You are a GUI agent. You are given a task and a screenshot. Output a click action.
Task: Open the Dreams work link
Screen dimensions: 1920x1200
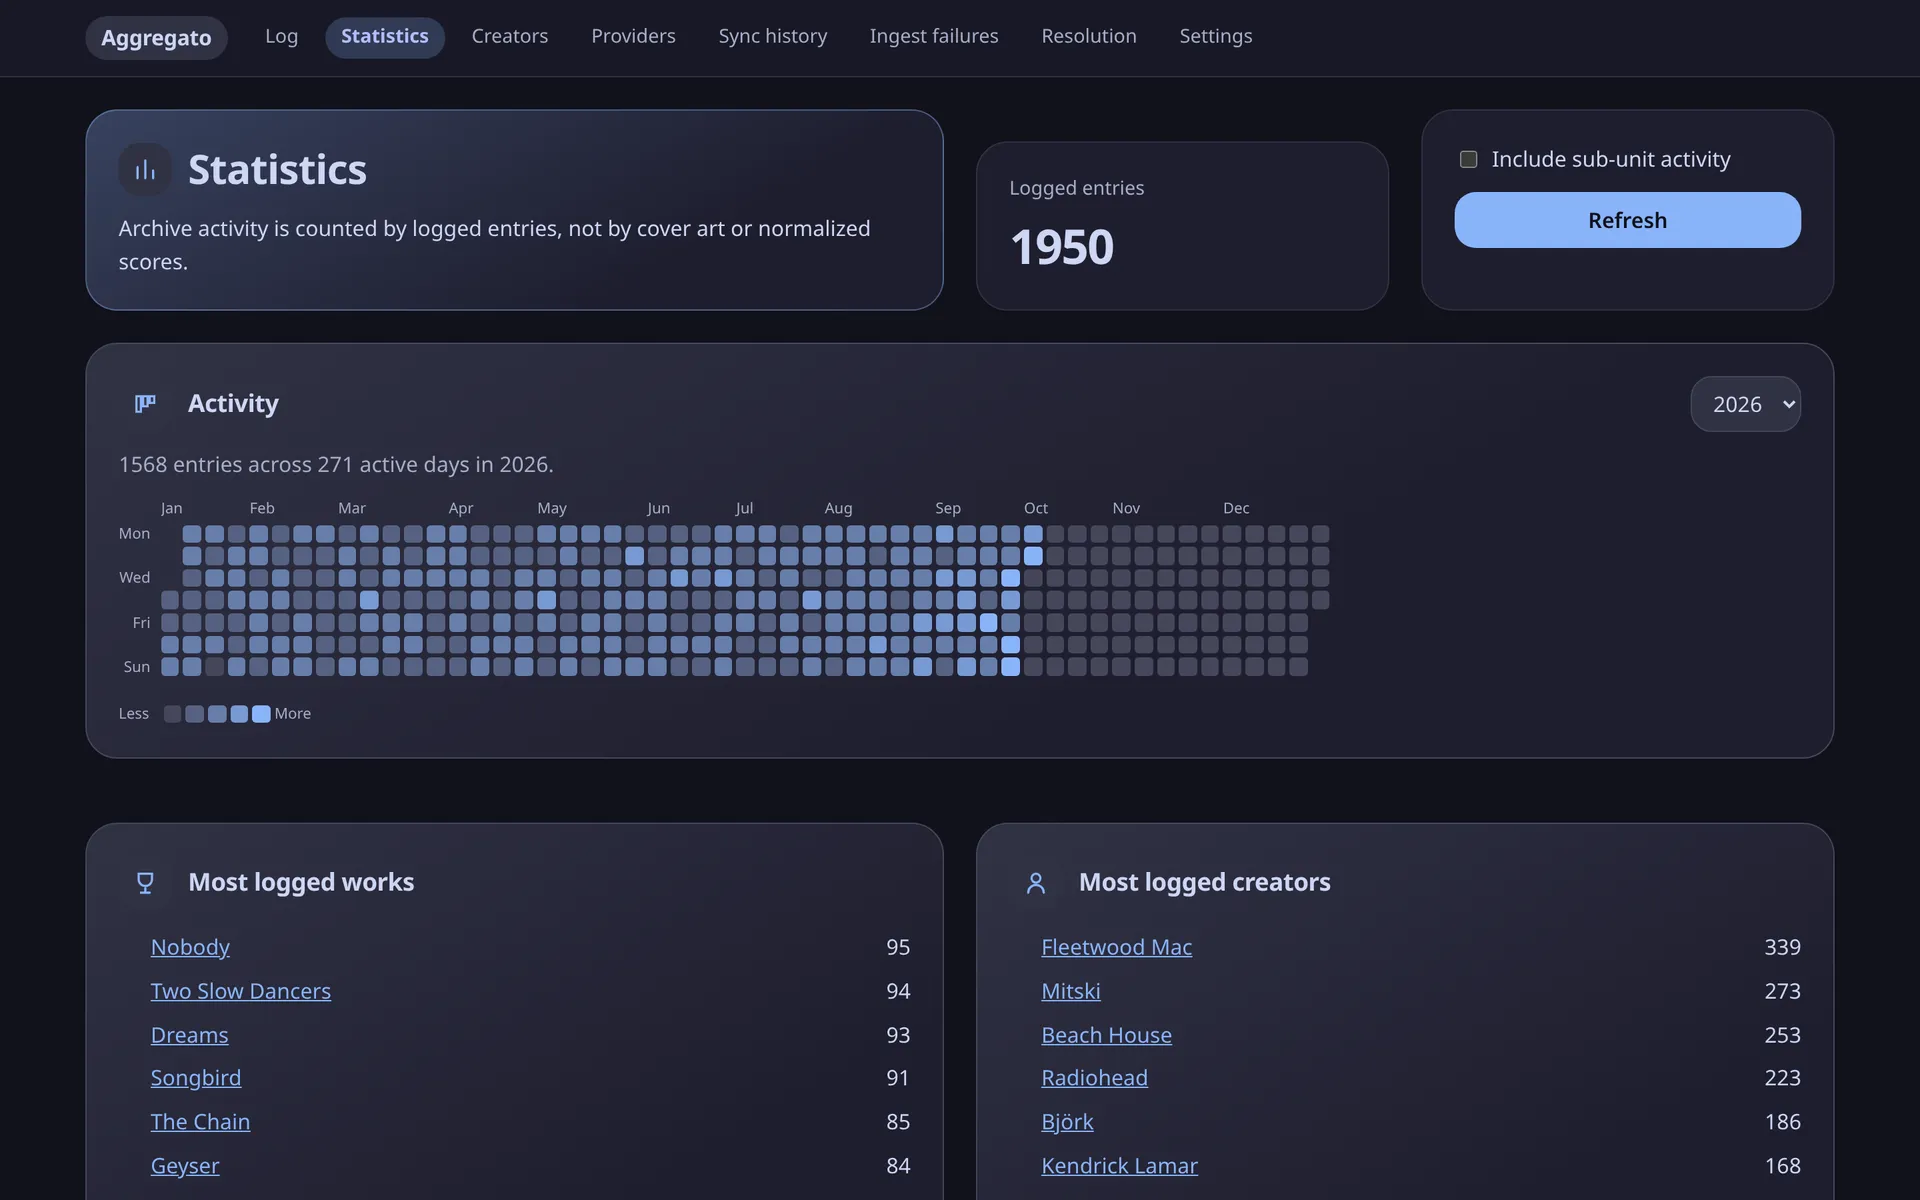[x=189, y=1035]
